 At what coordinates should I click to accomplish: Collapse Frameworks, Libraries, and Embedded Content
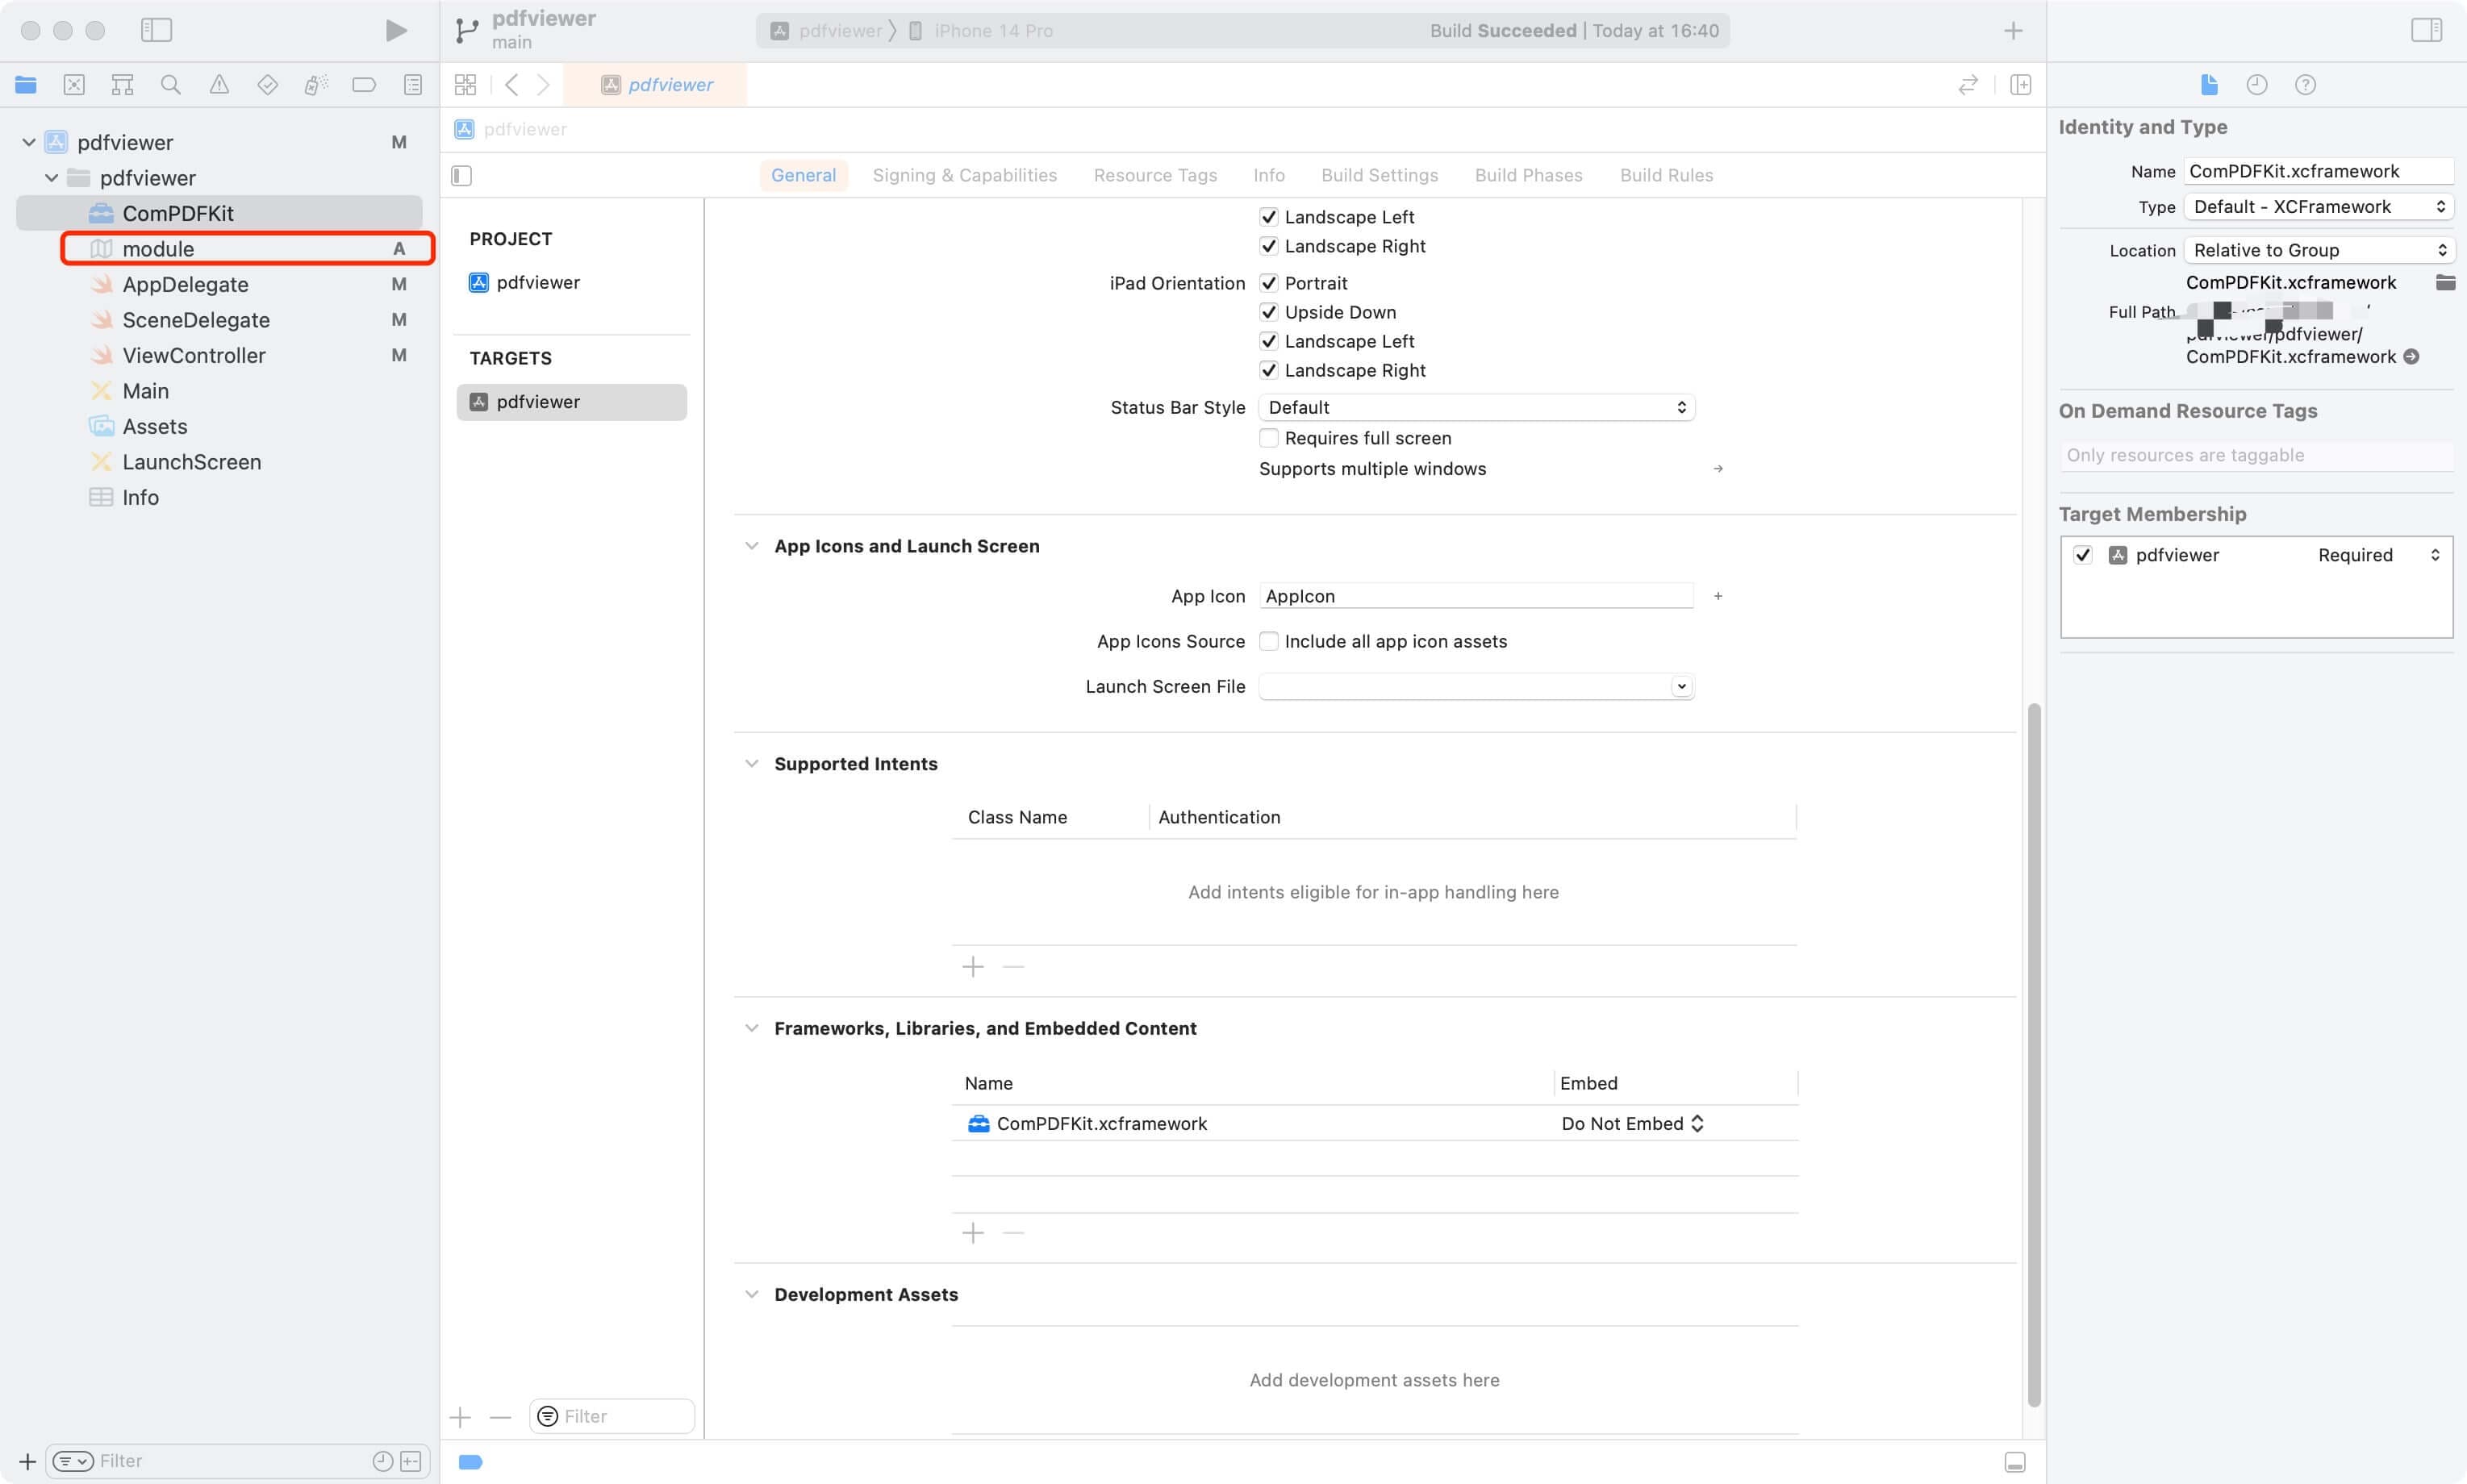click(x=751, y=1028)
